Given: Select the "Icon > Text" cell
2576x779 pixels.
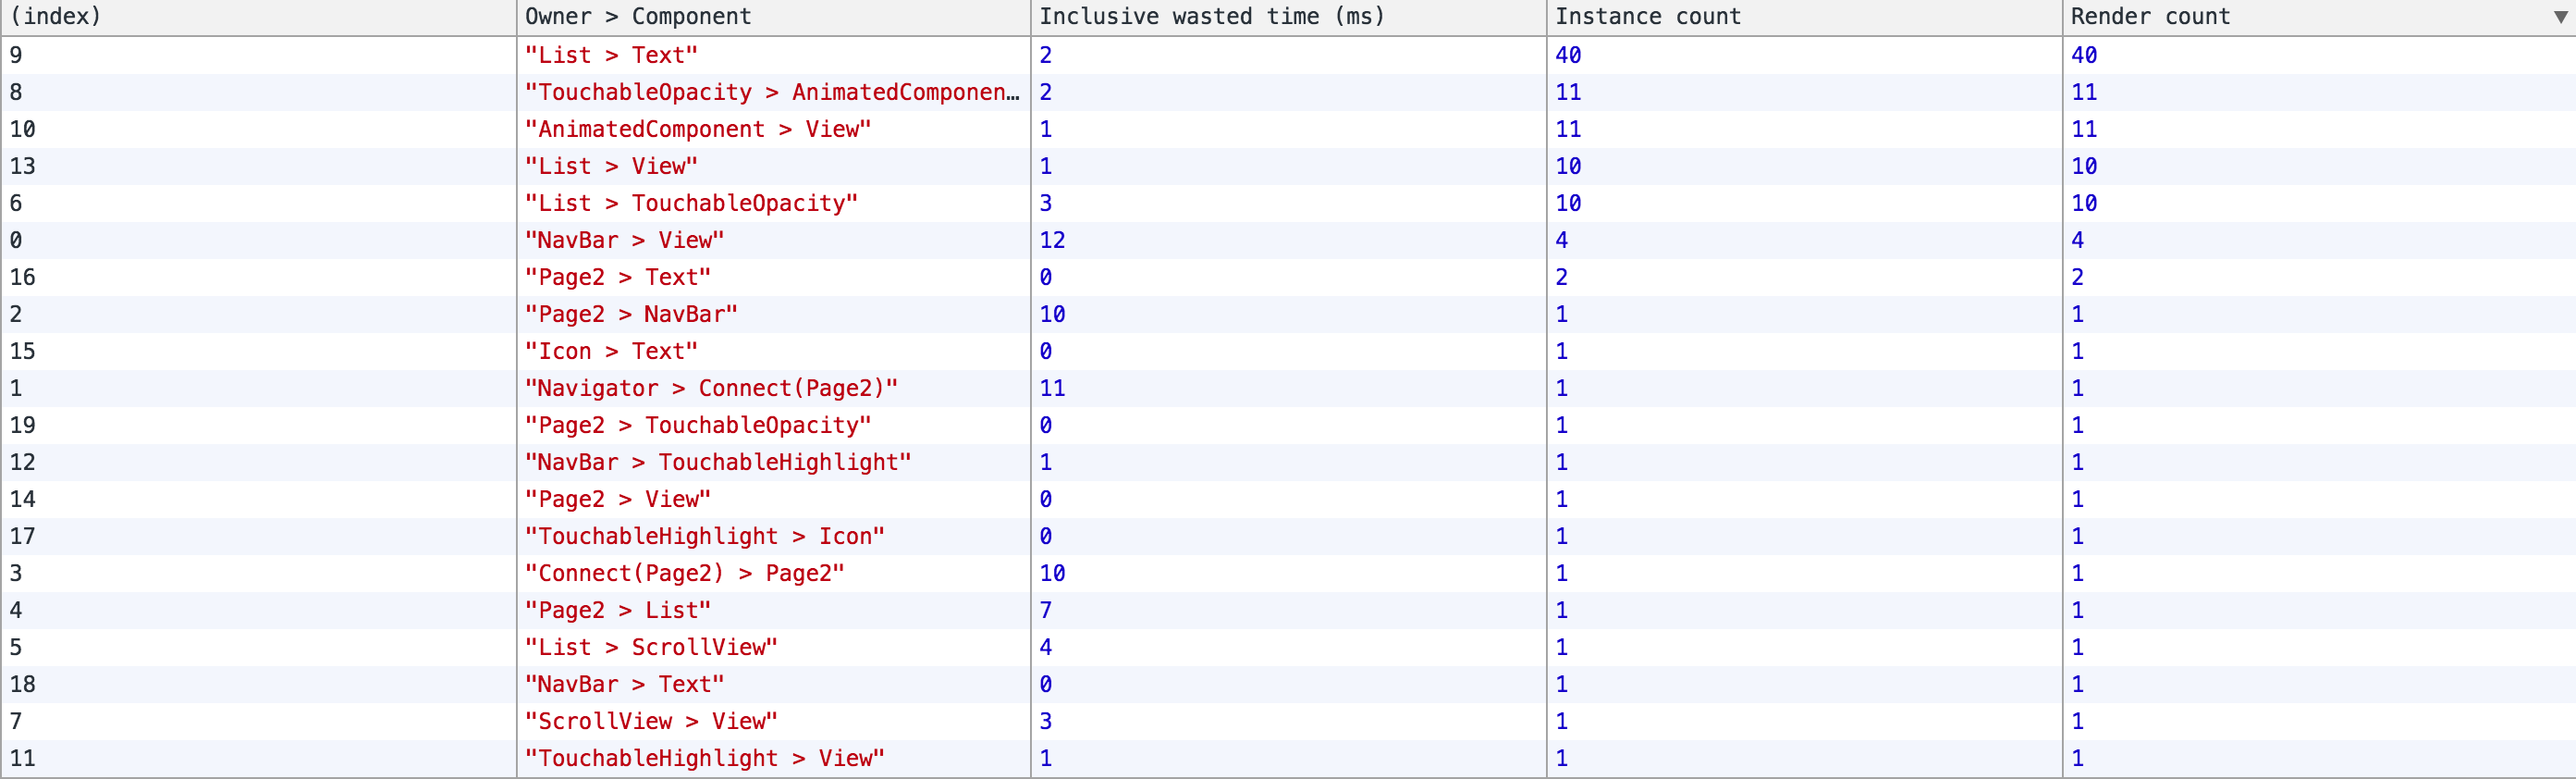Looking at the screenshot, I should tap(773, 351).
